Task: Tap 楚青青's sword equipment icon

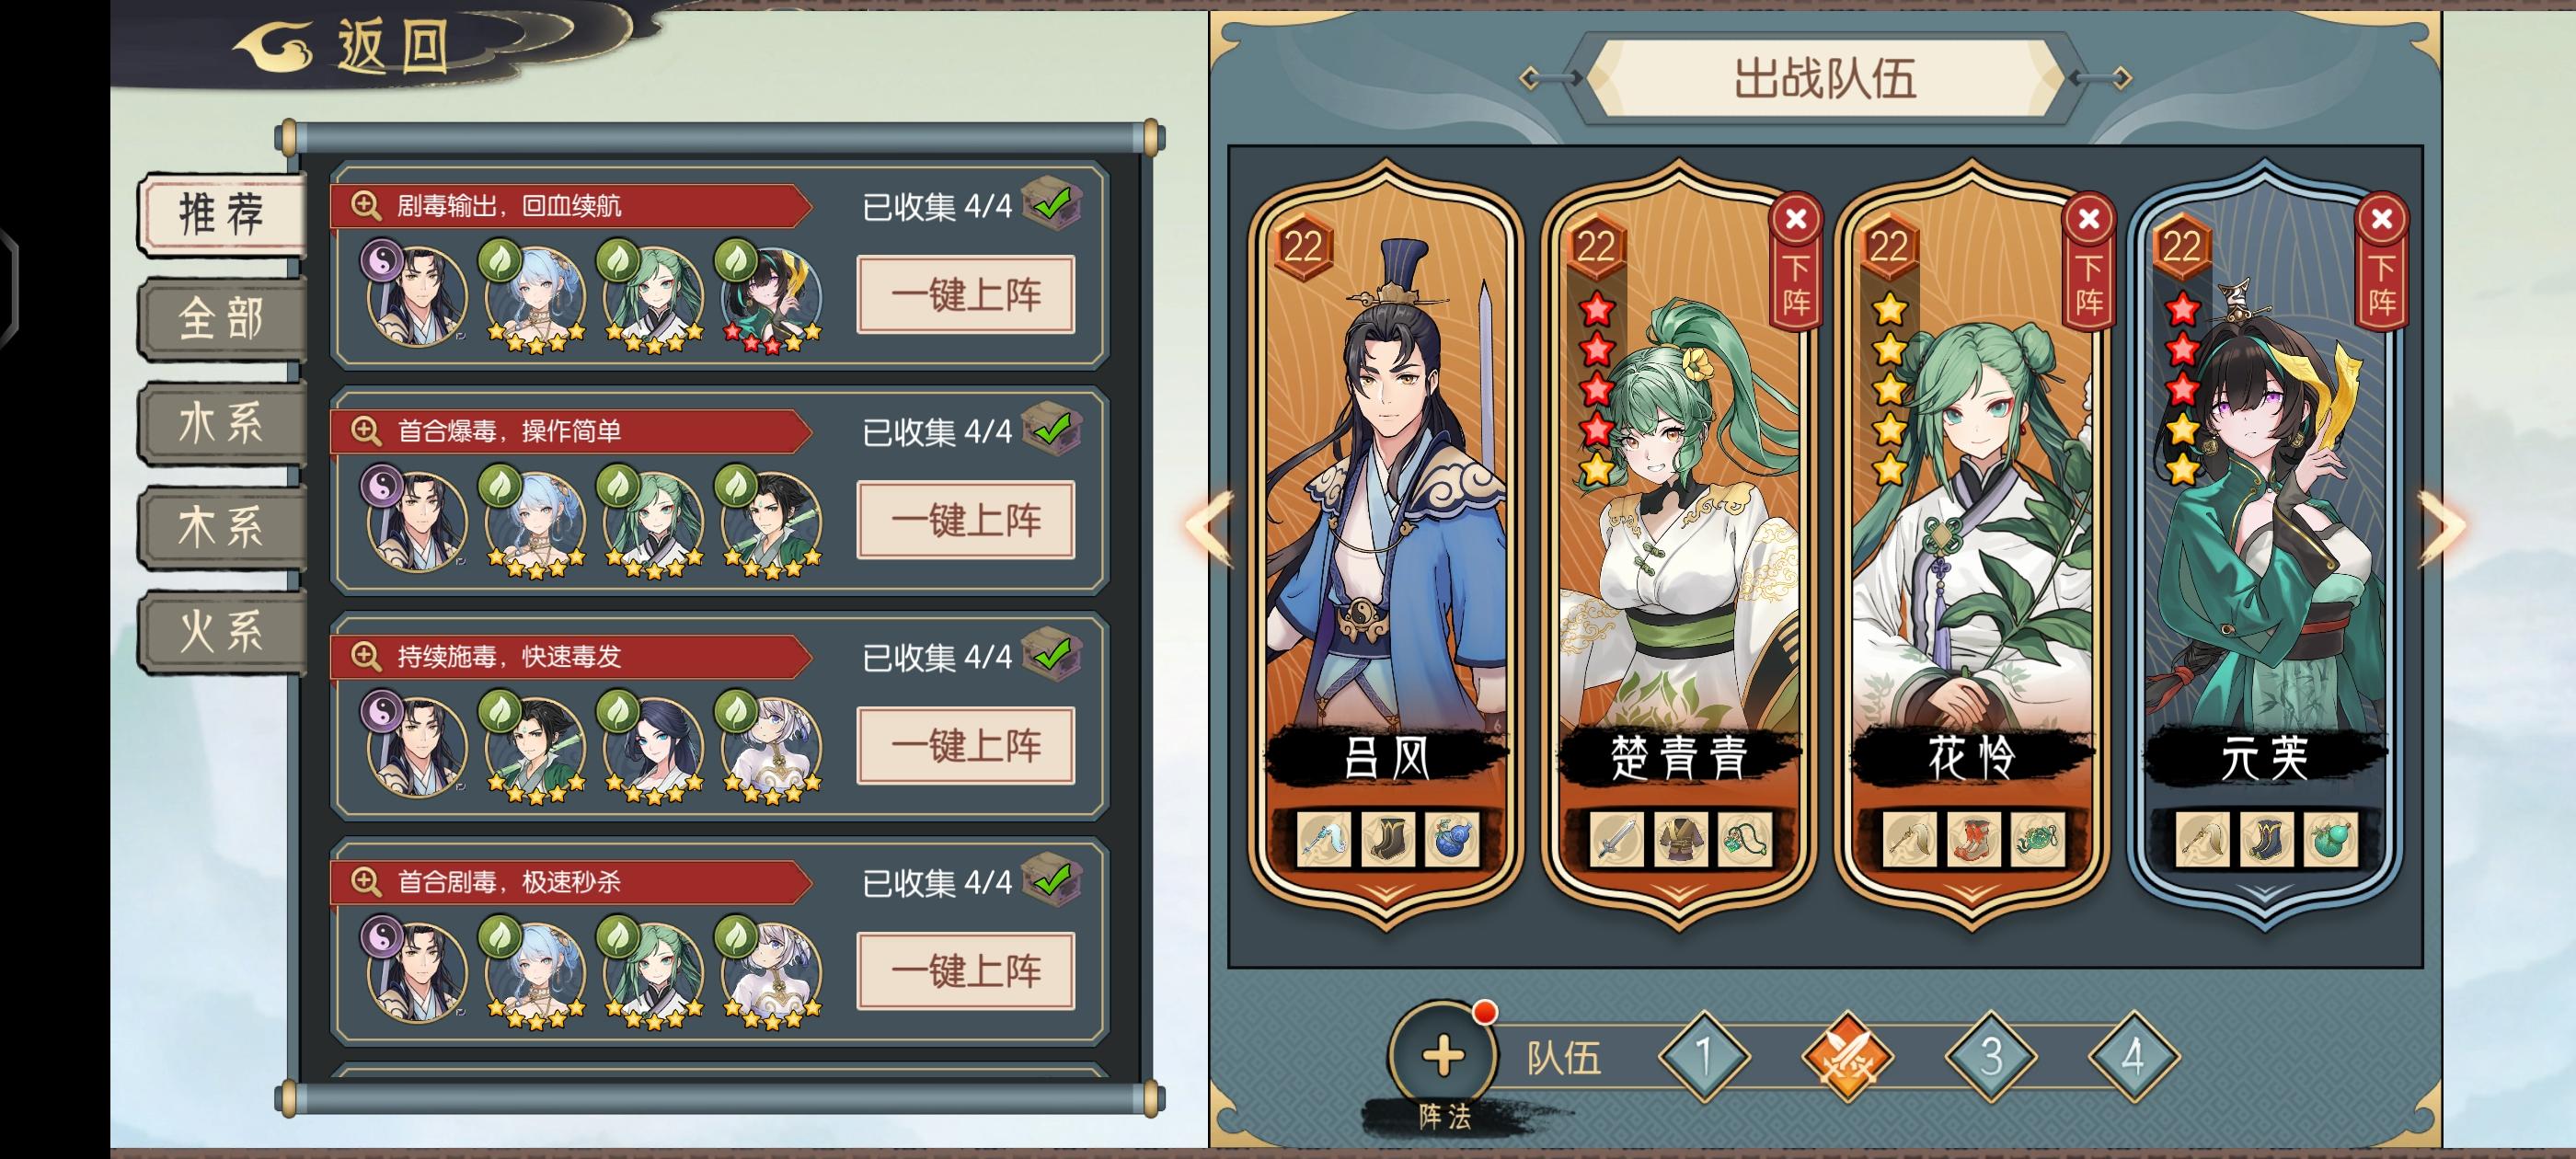Action: coord(1616,838)
